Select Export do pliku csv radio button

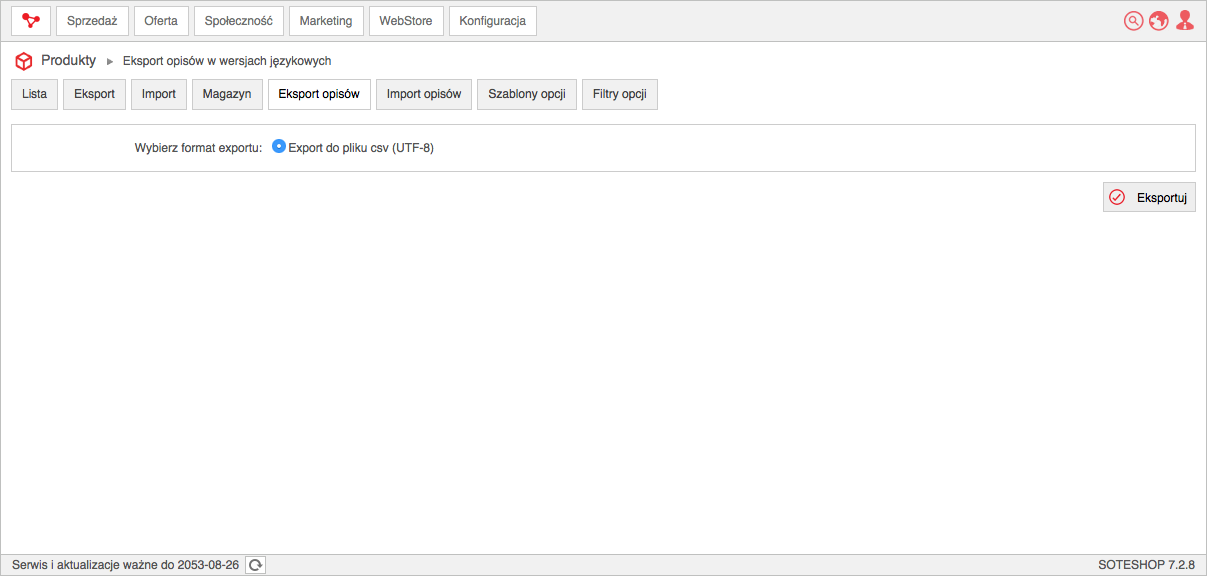[x=279, y=146]
